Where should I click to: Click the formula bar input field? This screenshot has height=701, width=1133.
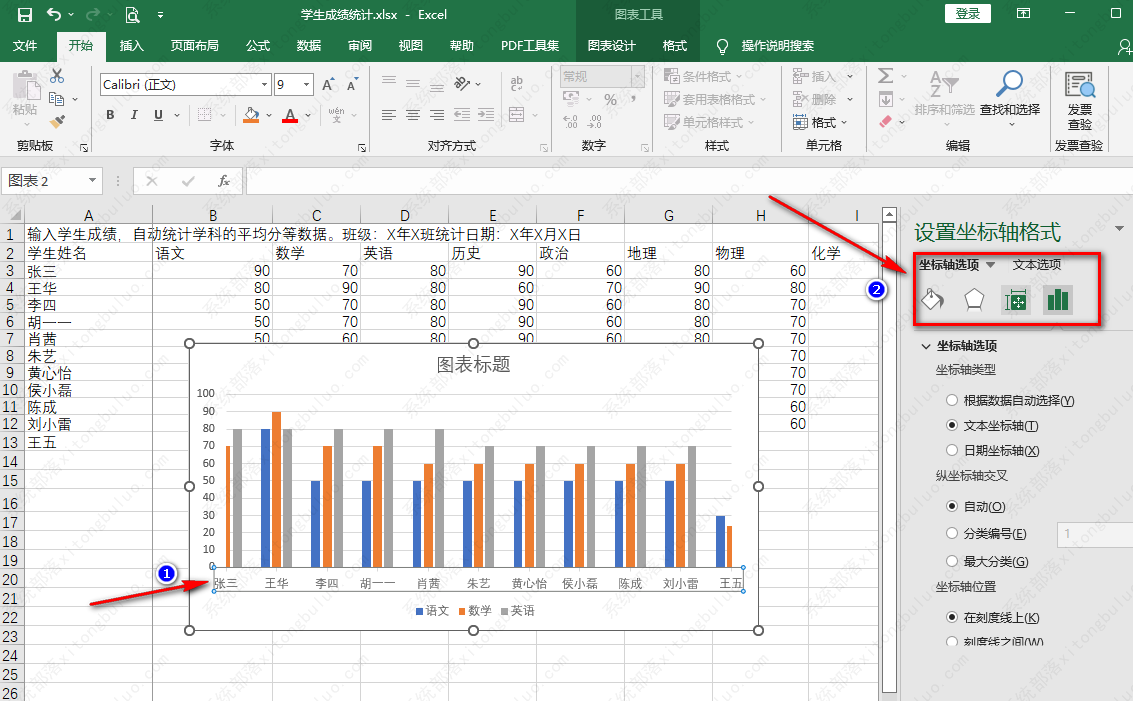tap(689, 181)
